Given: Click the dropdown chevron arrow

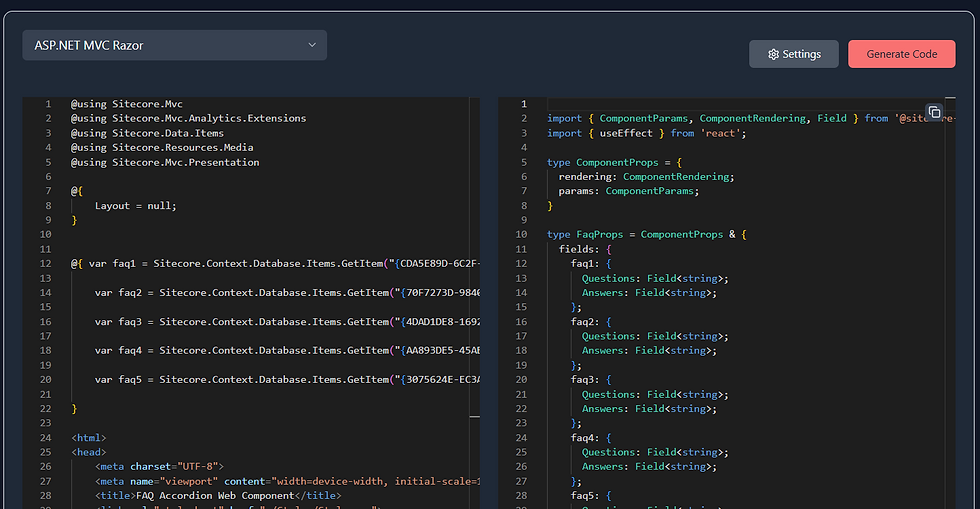Looking at the screenshot, I should click(x=312, y=45).
